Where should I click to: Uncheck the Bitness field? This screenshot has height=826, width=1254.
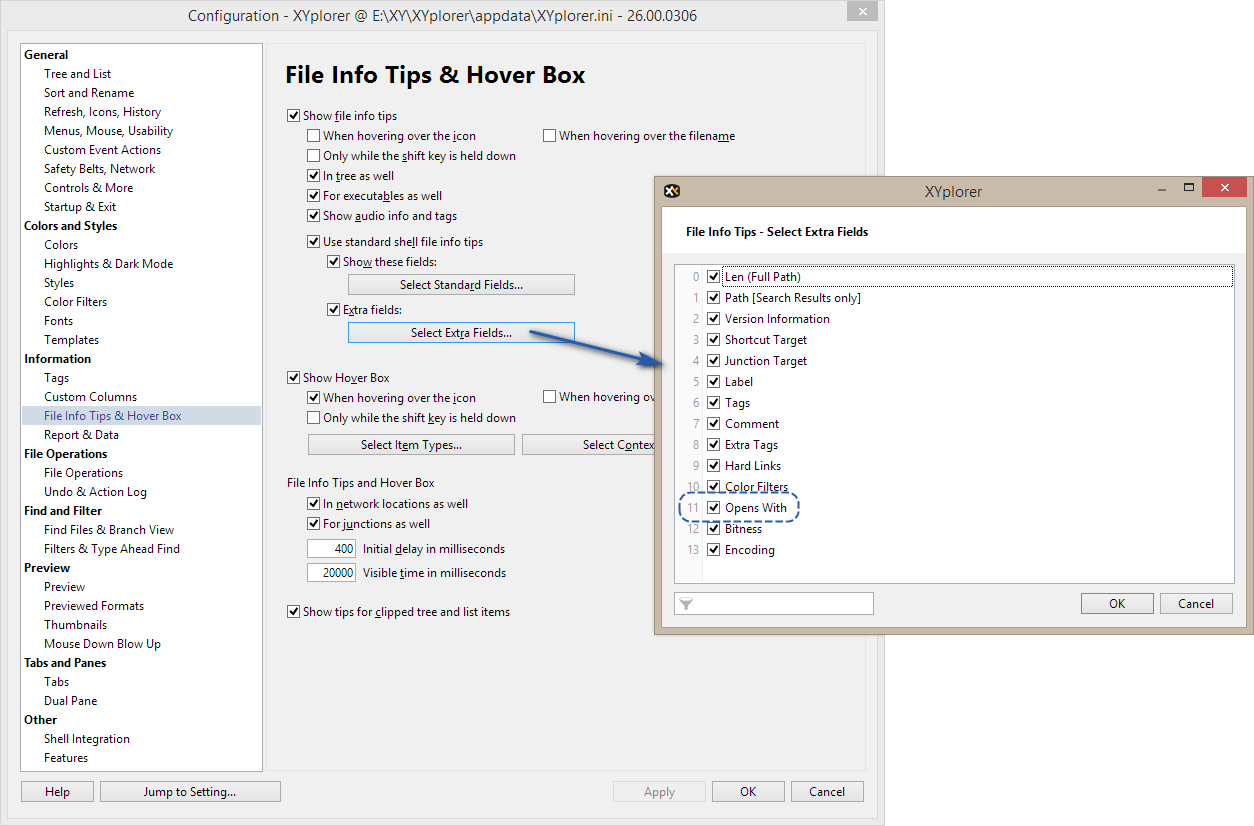pyautogui.click(x=713, y=529)
